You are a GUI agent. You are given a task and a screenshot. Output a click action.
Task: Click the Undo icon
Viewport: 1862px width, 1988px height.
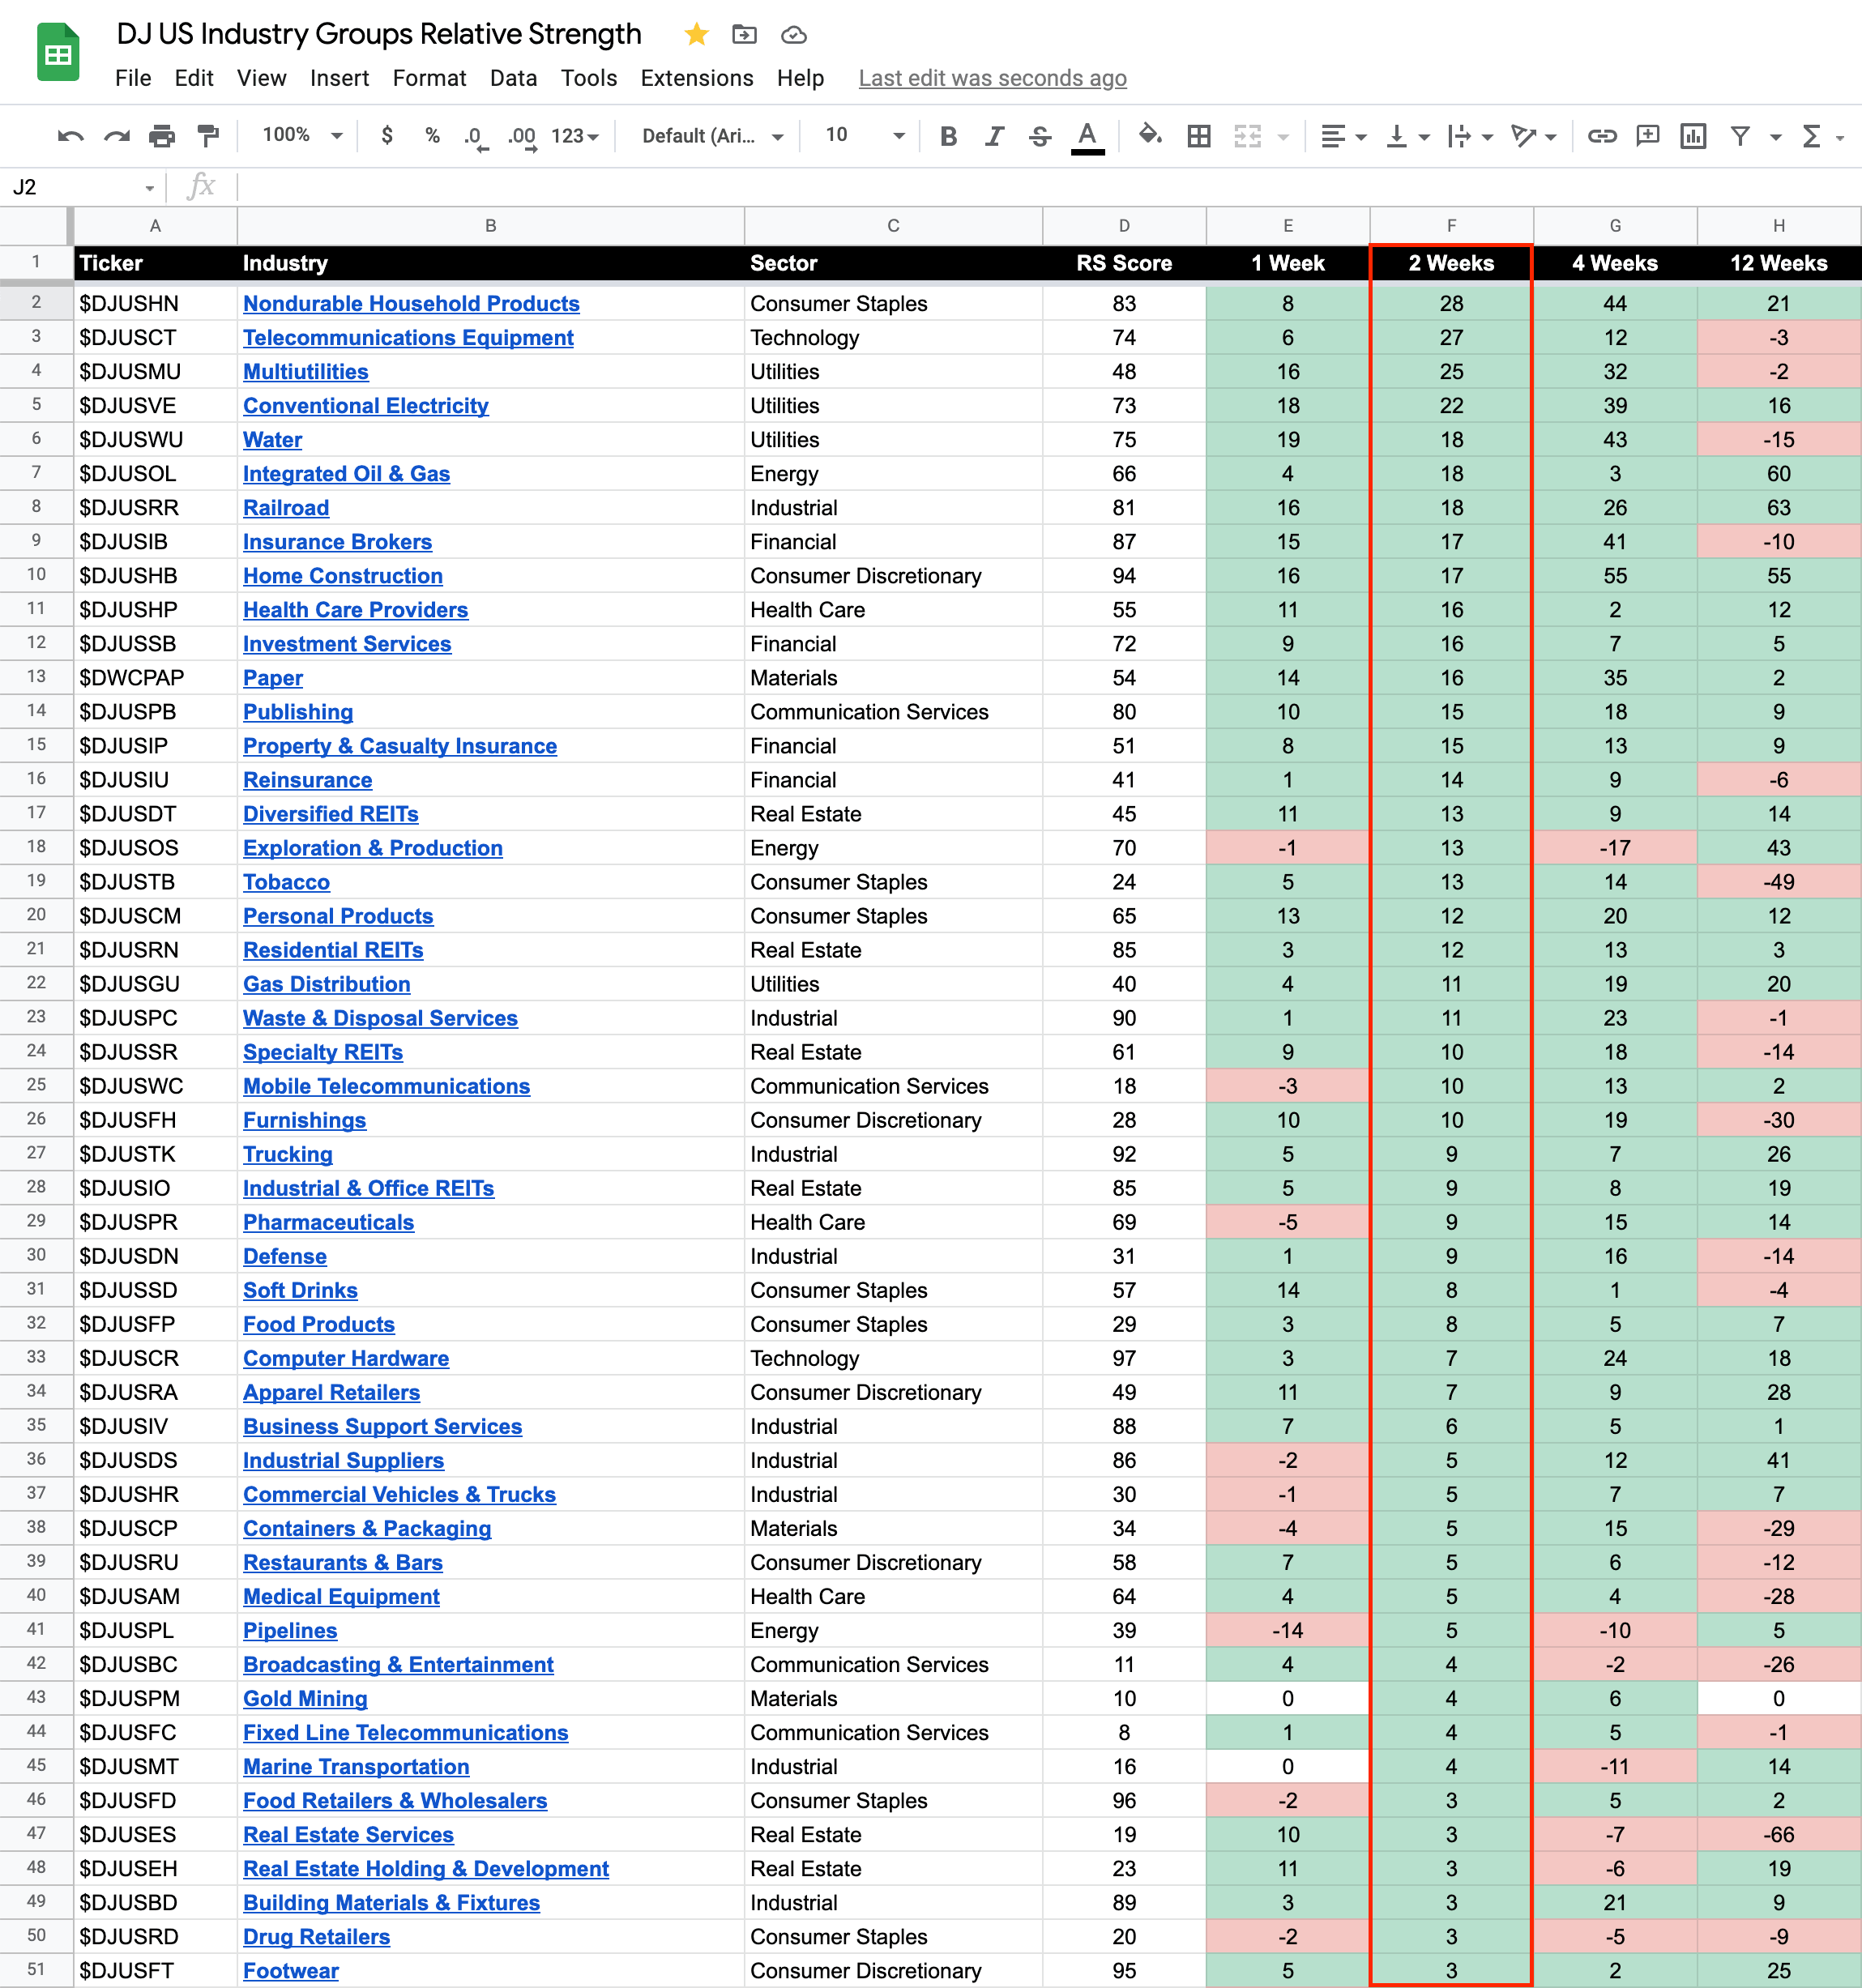tap(70, 136)
